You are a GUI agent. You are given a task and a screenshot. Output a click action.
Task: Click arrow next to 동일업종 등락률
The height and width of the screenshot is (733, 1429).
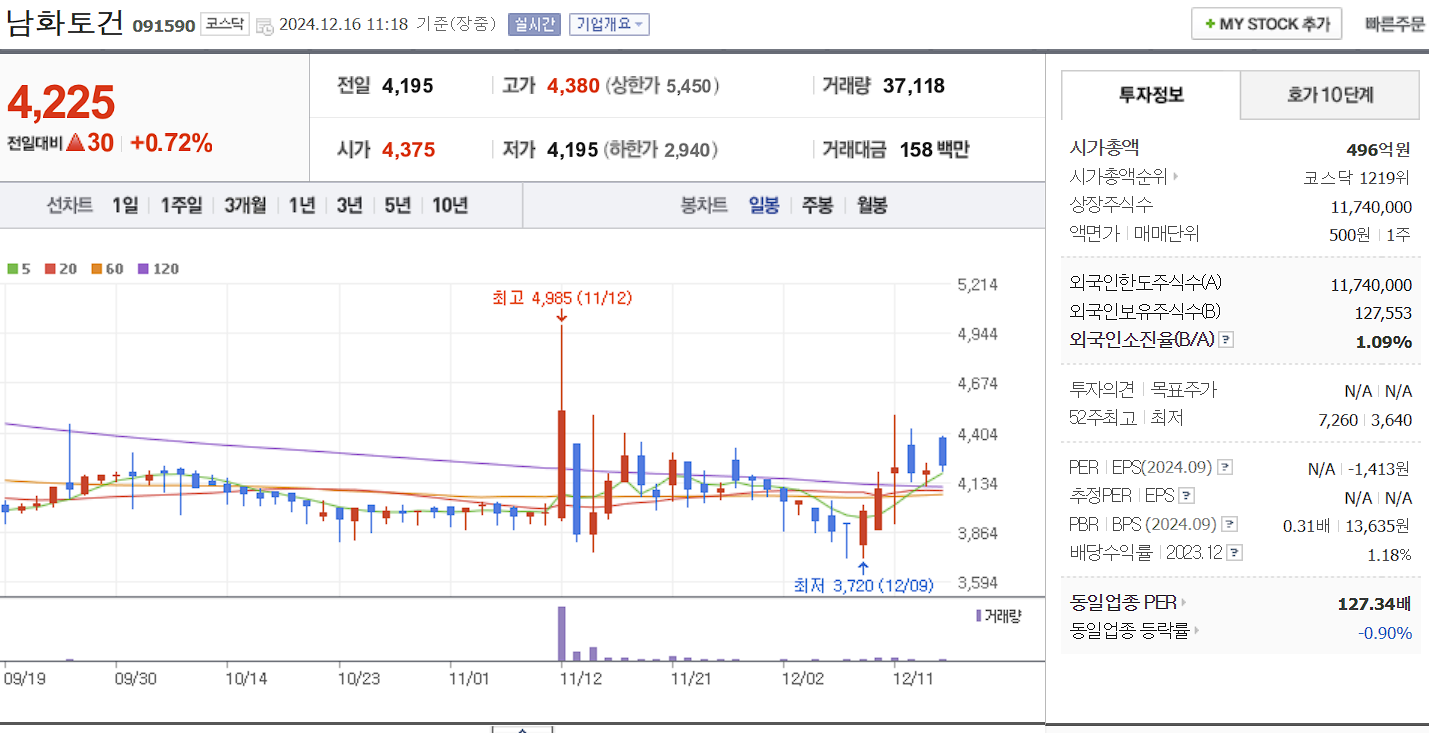(1196, 631)
